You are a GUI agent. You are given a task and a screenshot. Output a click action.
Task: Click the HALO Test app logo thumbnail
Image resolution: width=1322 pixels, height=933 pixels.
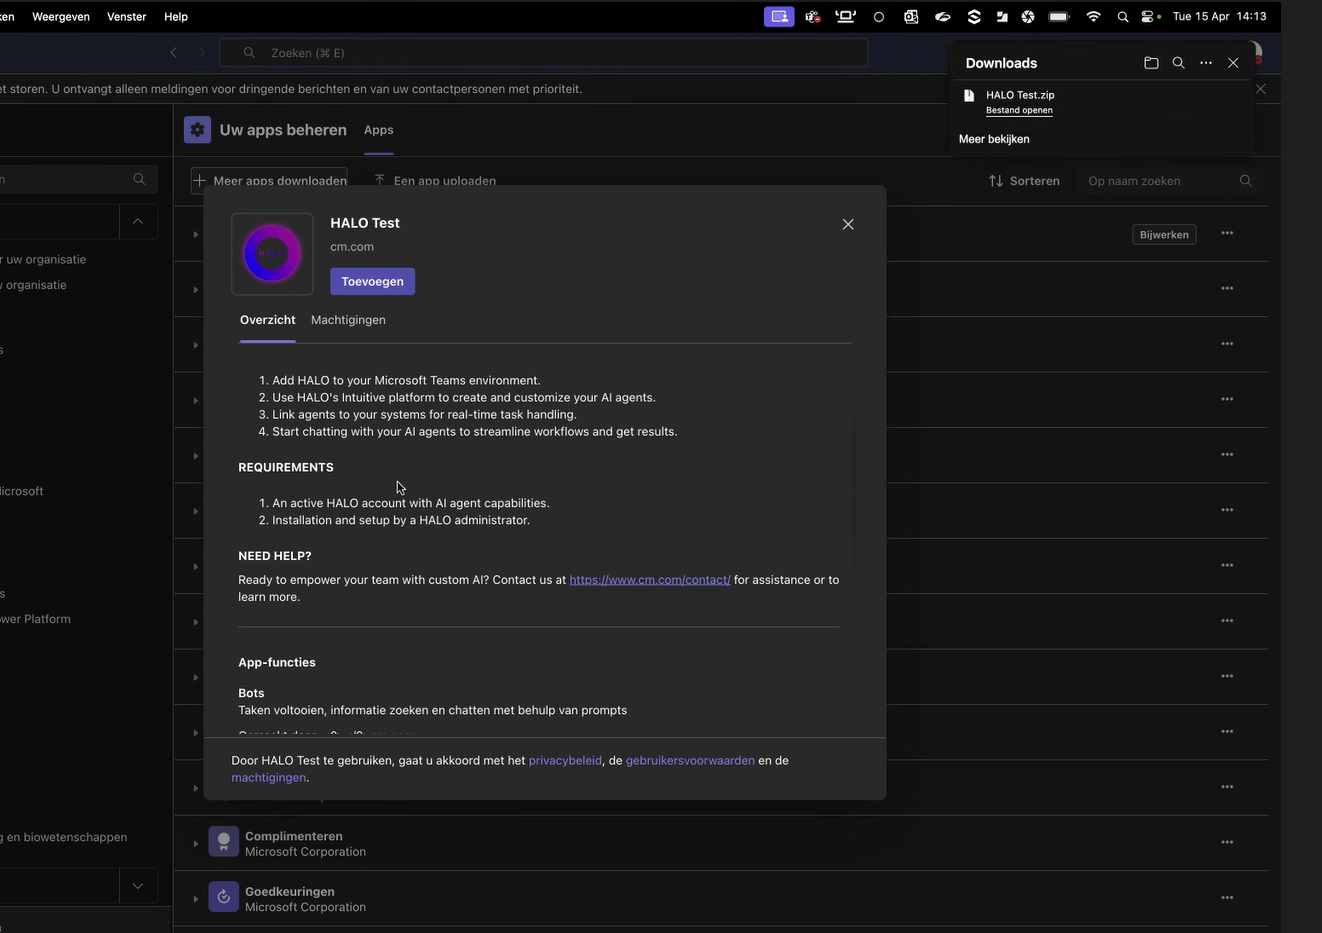272,254
